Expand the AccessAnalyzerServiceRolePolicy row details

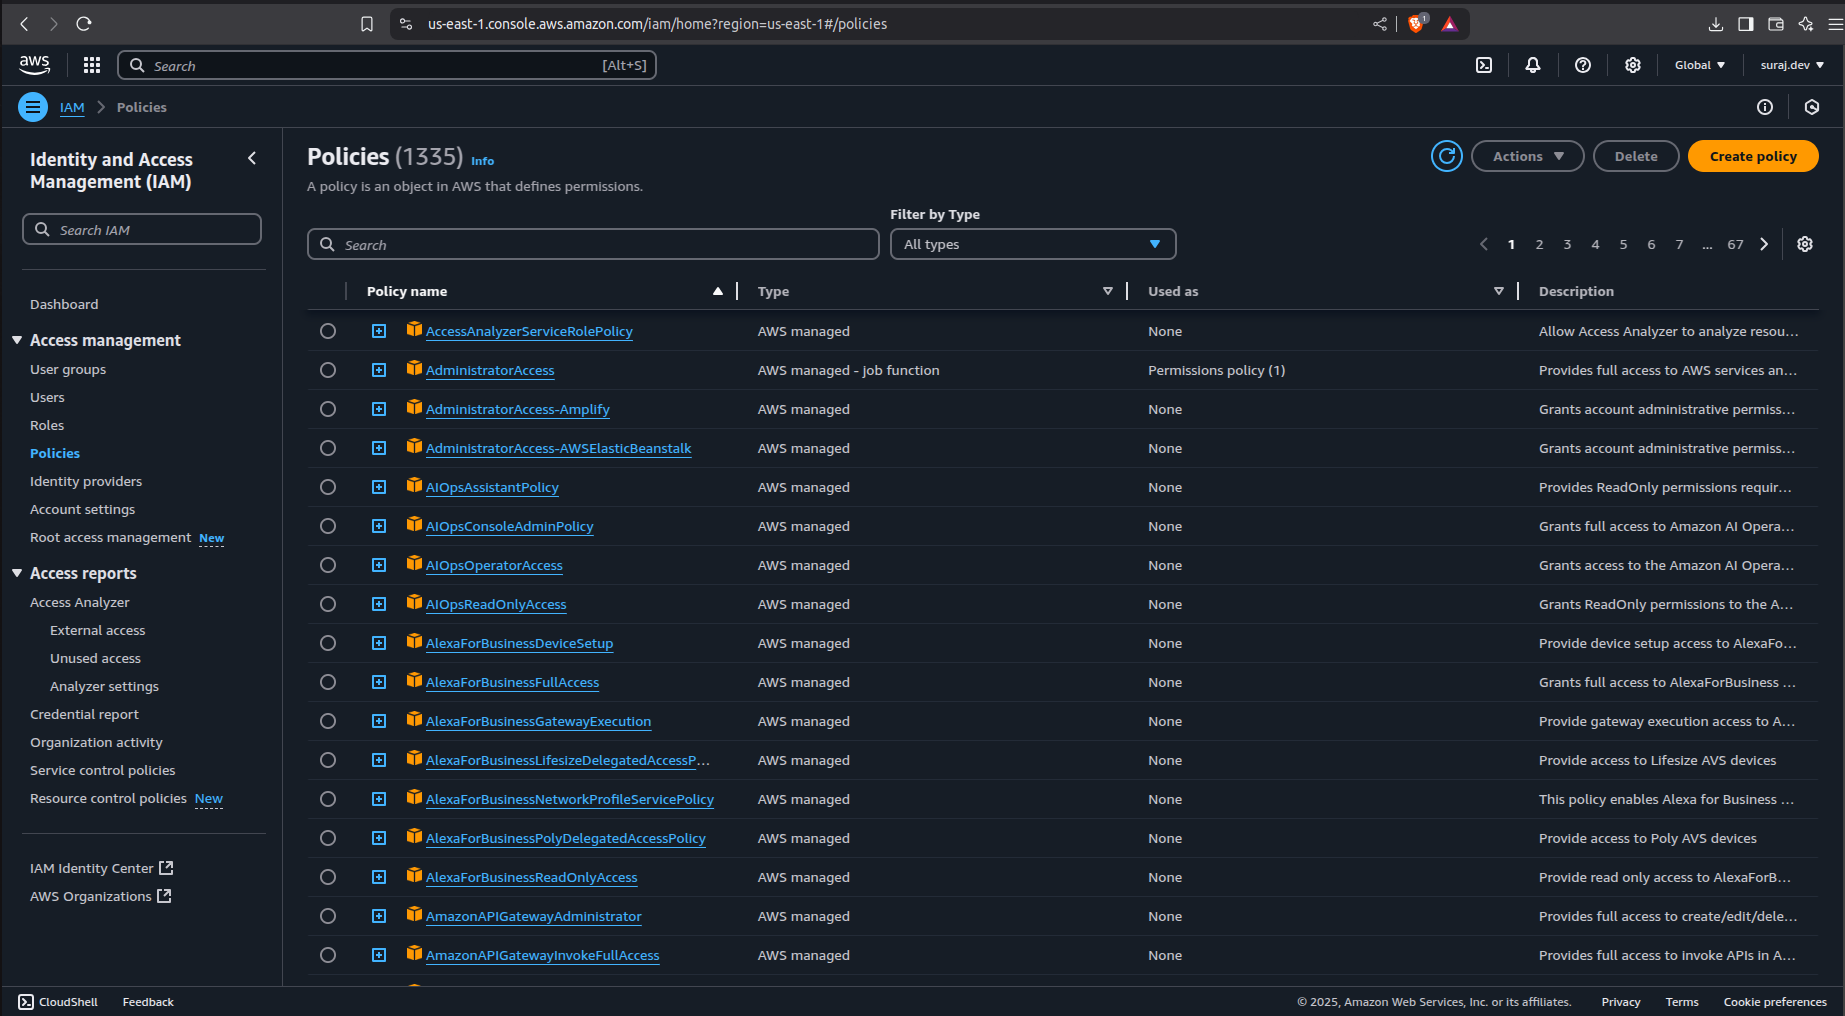click(x=379, y=331)
